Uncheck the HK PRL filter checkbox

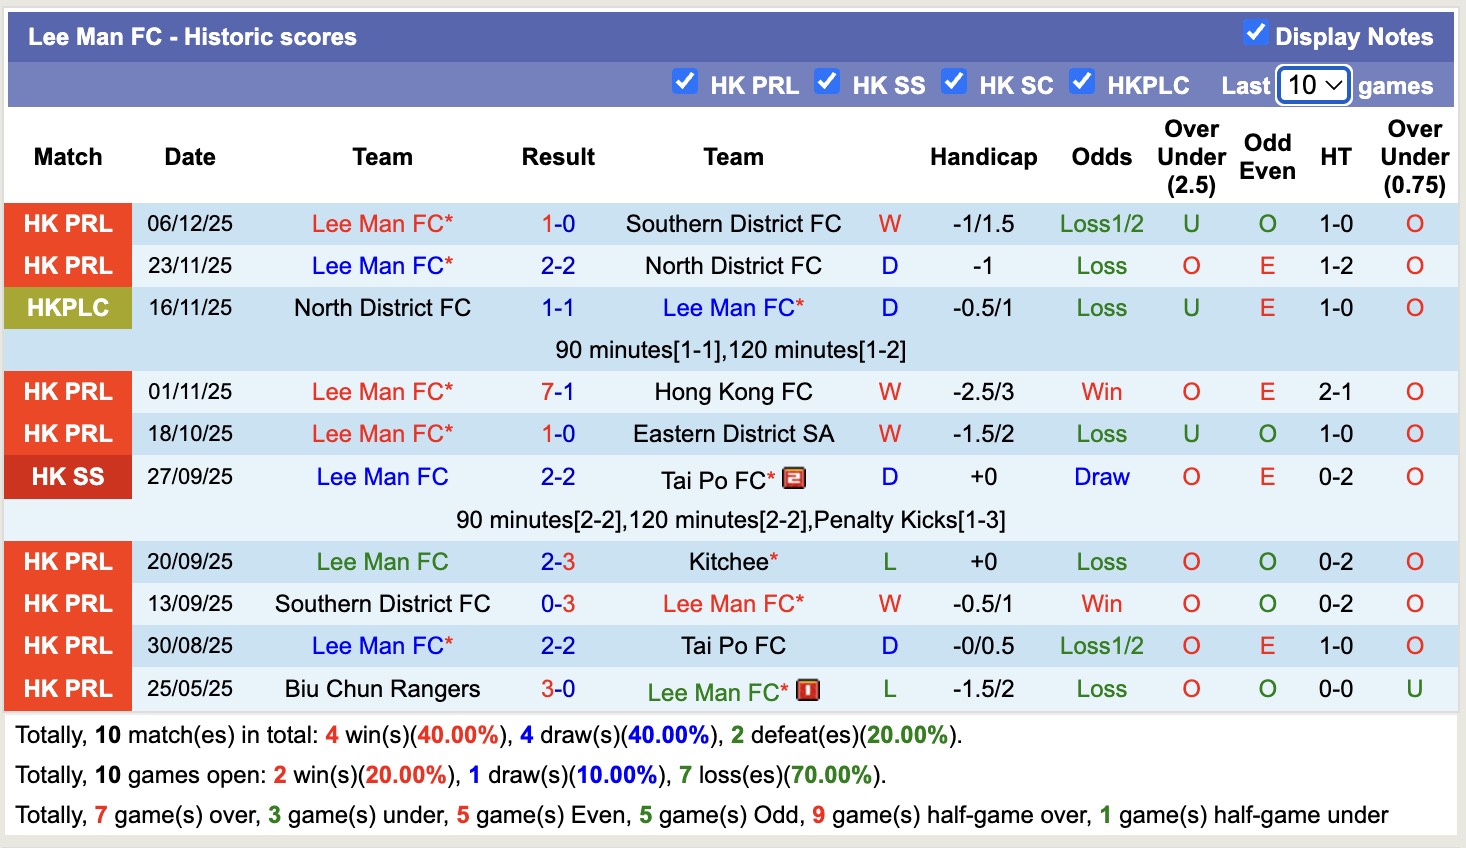[x=685, y=83]
